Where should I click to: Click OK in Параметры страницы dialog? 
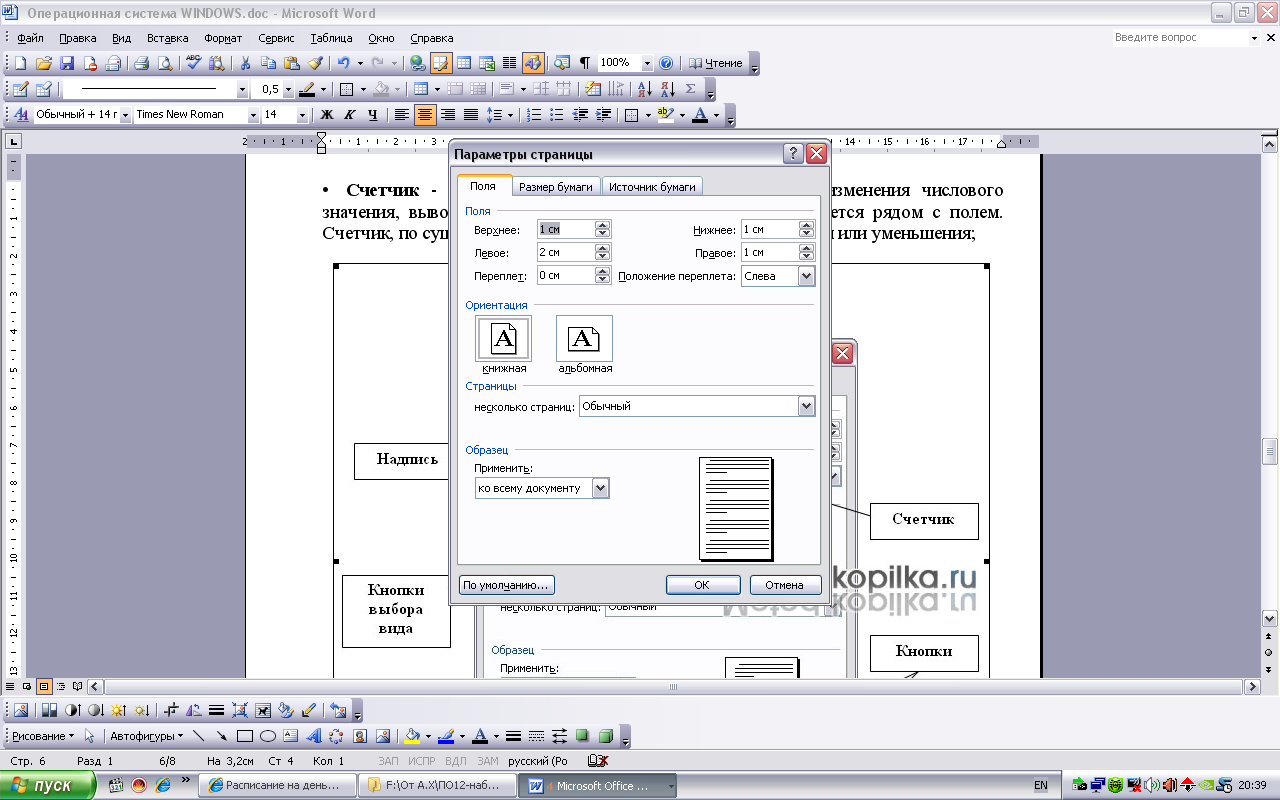coord(703,585)
